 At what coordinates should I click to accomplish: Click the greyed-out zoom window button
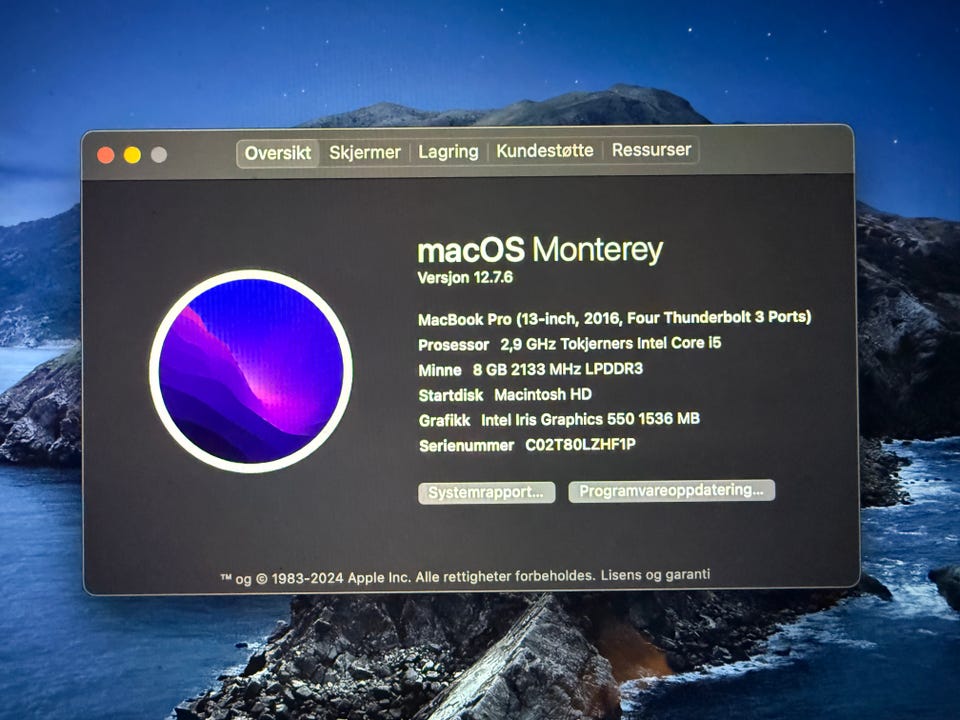159,155
